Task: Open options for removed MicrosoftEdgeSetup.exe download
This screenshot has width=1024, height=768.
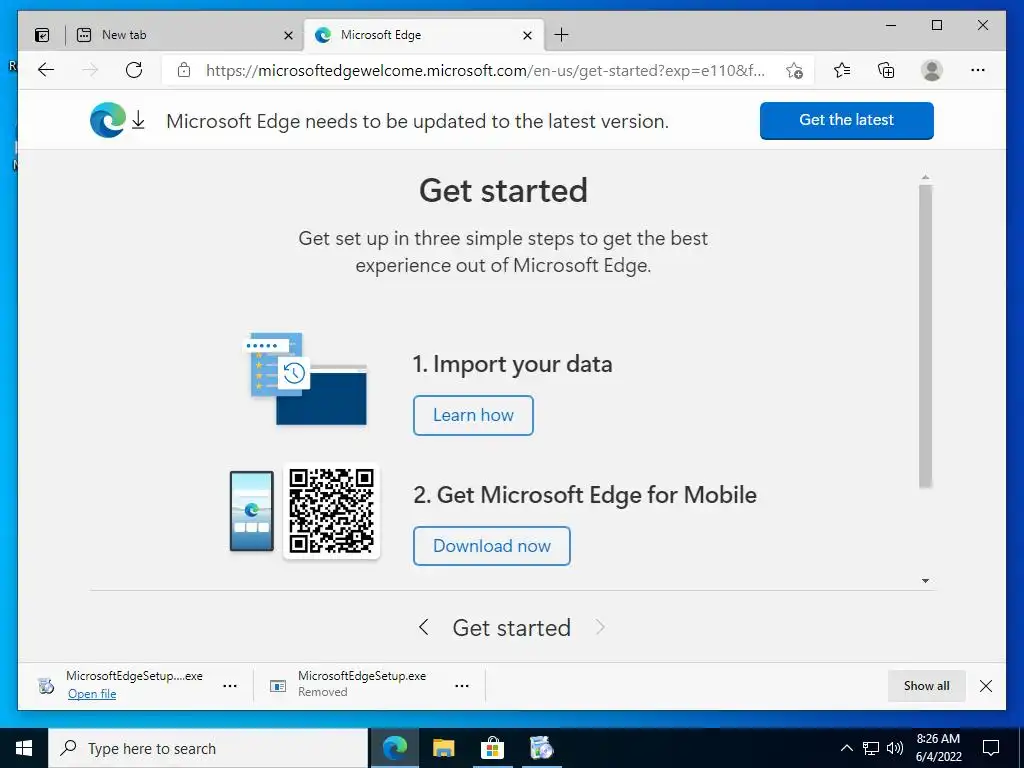Action: [x=462, y=686]
